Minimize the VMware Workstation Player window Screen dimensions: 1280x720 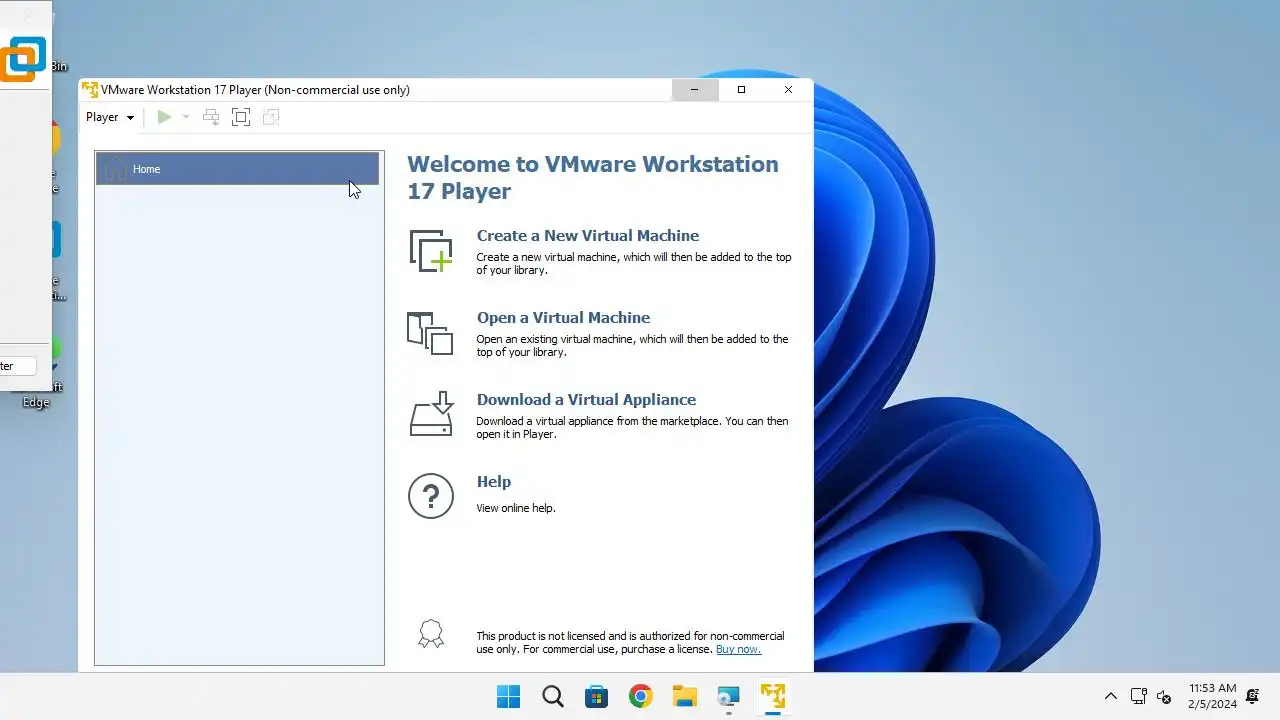[695, 90]
